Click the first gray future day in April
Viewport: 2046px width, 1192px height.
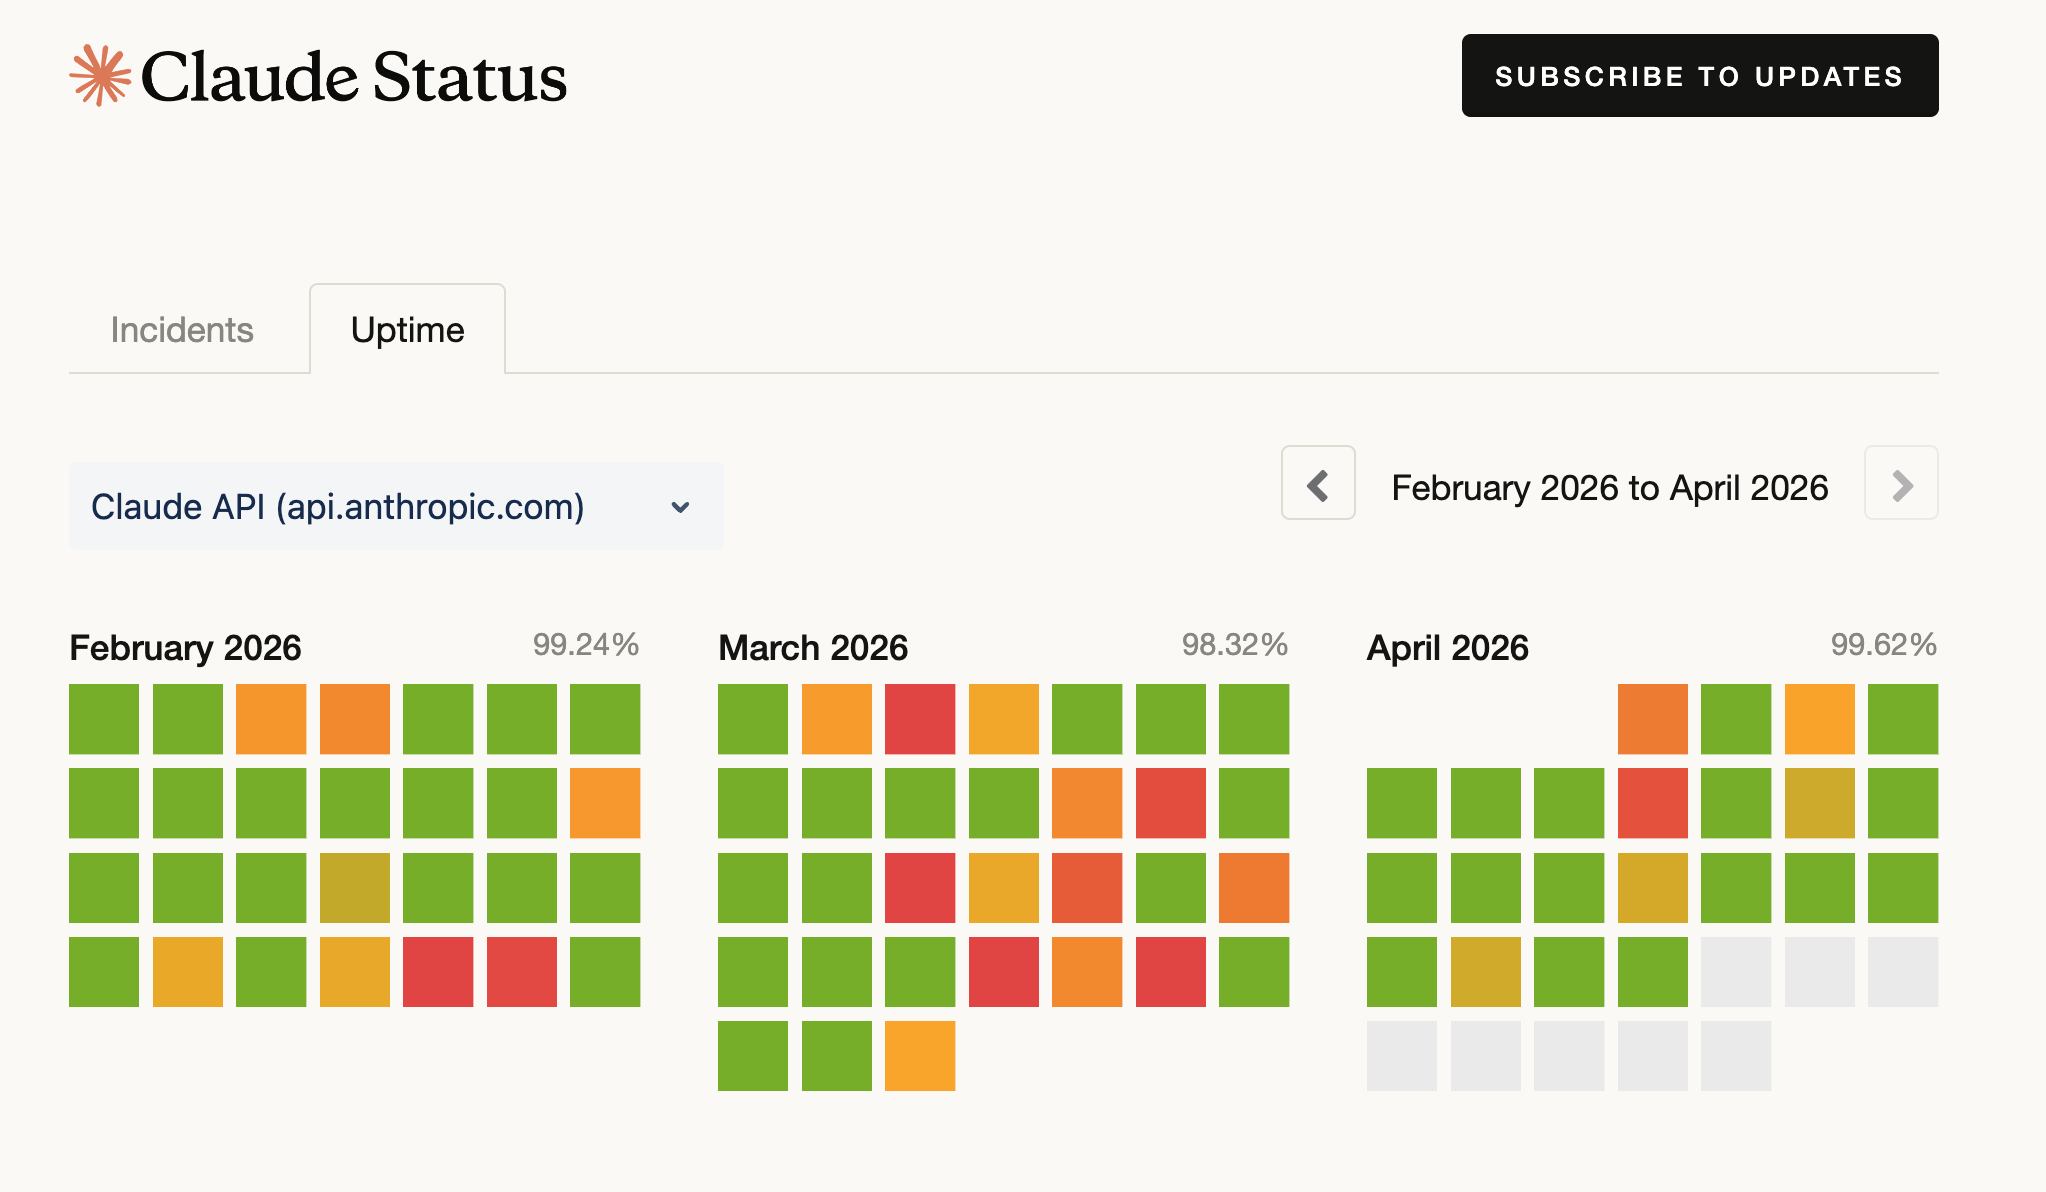[1736, 972]
